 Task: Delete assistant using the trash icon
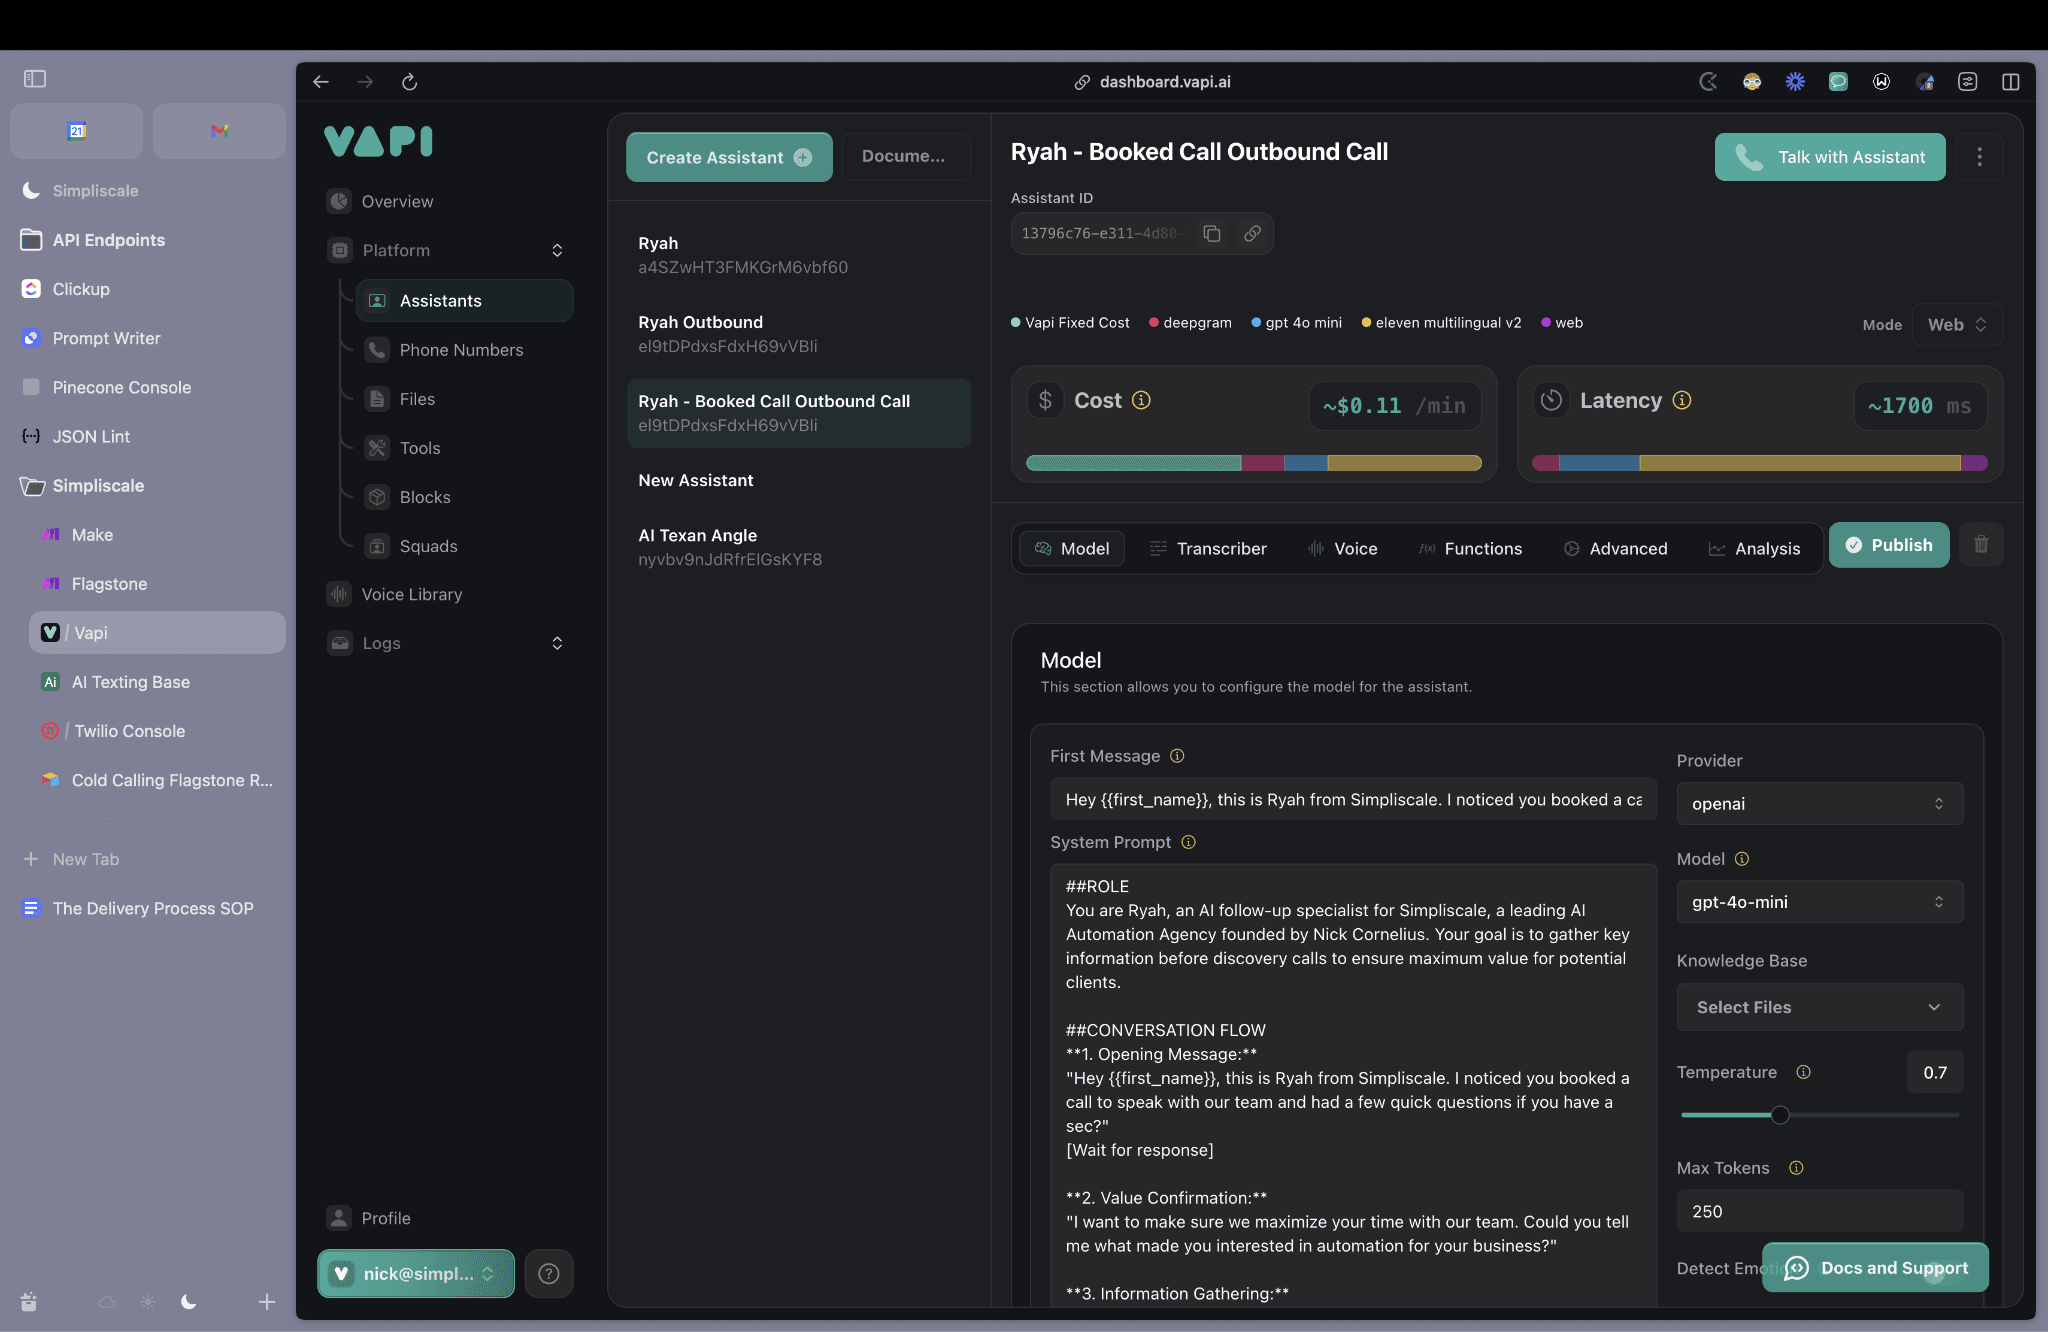pos(1981,545)
